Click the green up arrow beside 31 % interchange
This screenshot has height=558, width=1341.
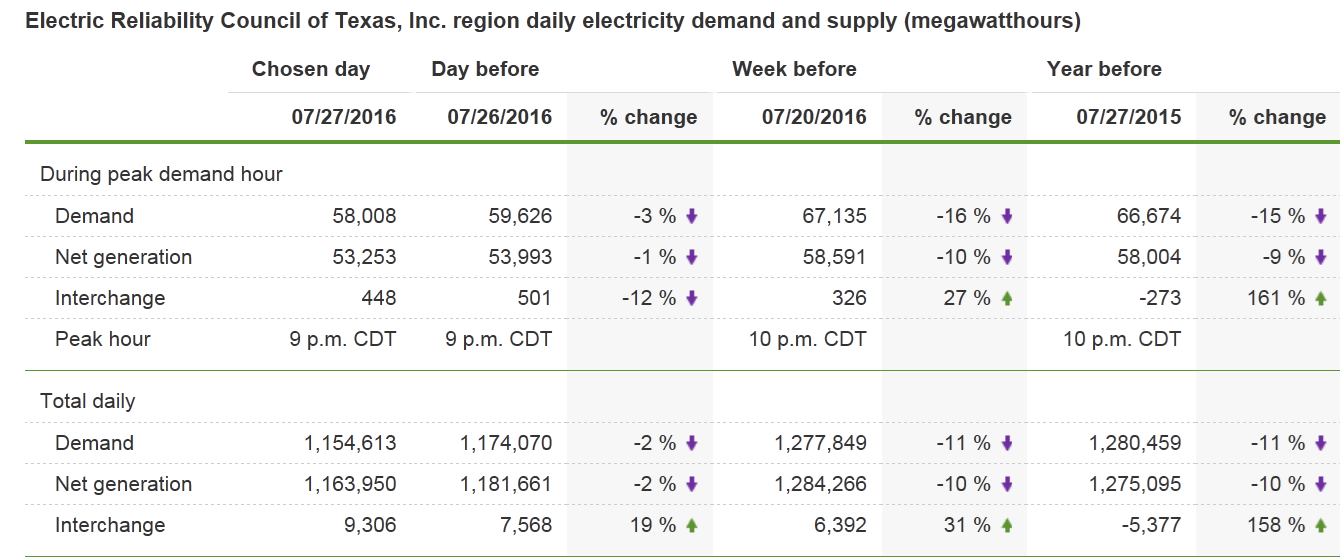click(1007, 525)
